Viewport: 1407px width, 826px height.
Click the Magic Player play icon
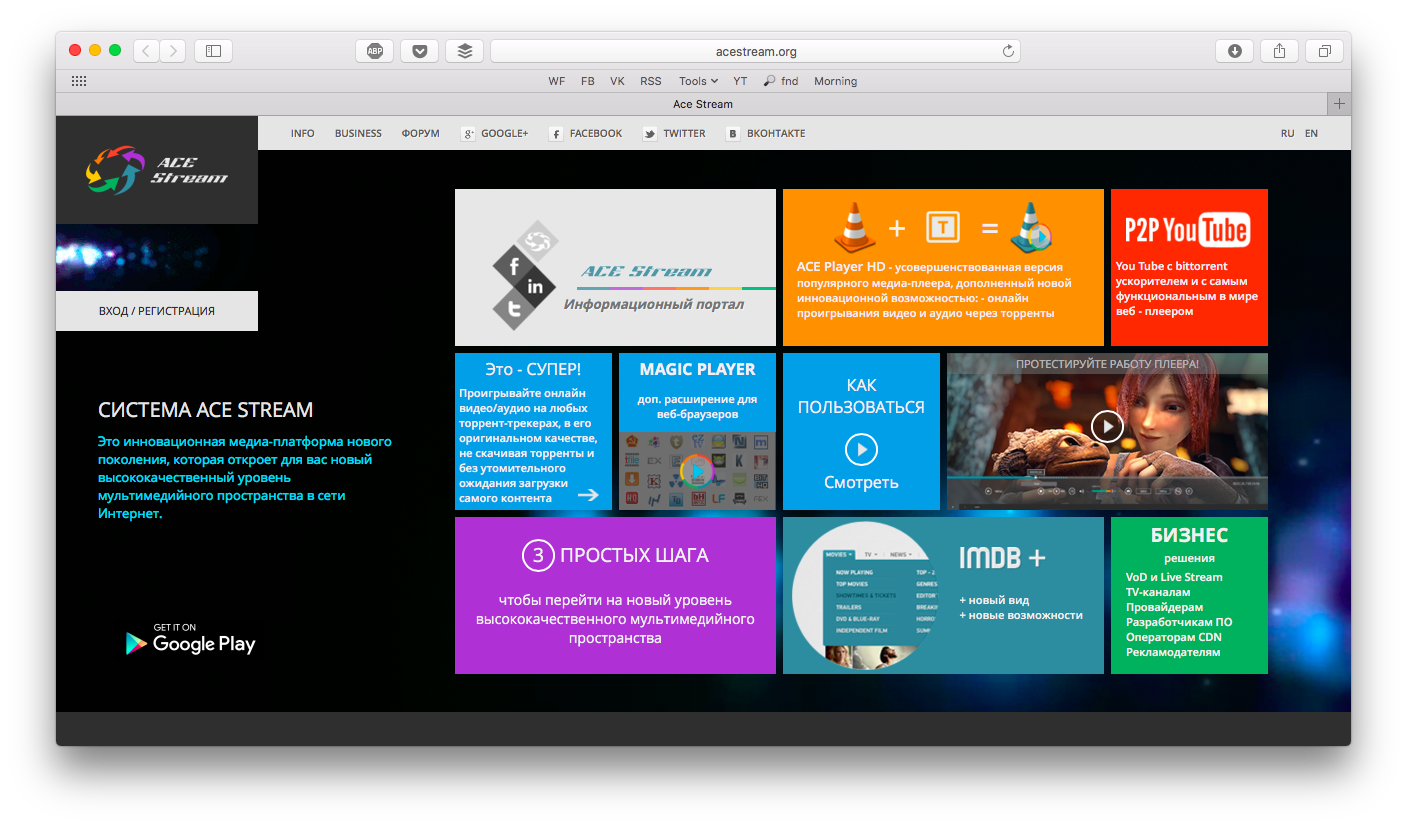click(x=697, y=470)
